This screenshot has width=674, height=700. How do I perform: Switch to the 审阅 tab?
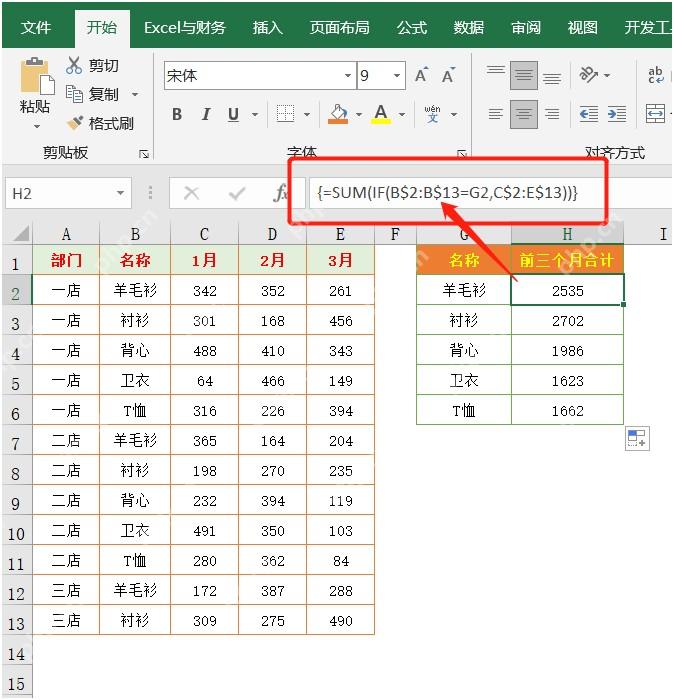point(526,28)
